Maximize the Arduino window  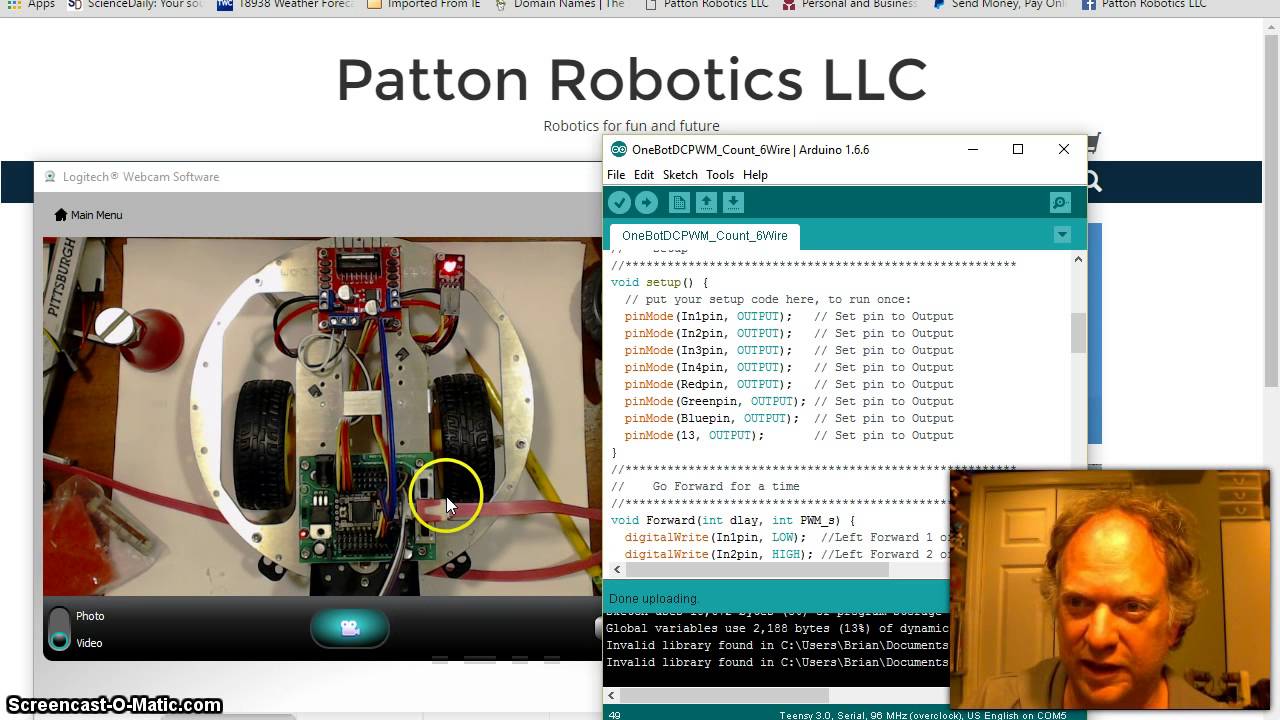1018,150
